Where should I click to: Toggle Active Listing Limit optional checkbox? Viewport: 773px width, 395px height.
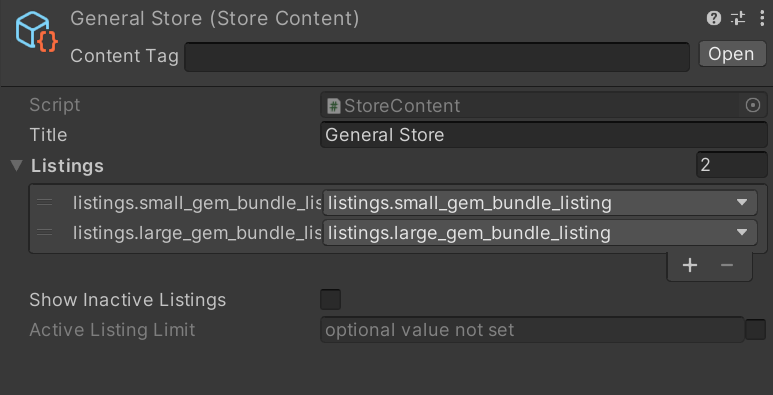point(755,329)
